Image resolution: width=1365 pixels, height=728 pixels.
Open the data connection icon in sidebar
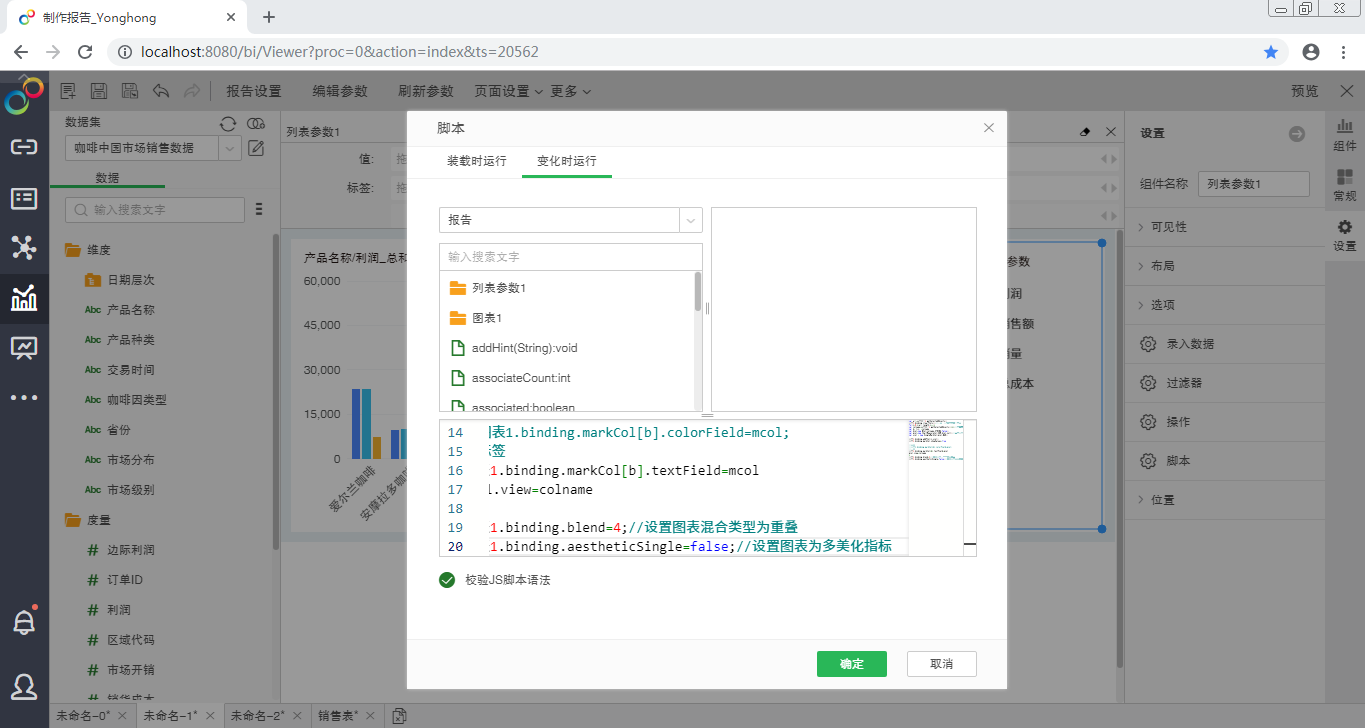[24, 148]
